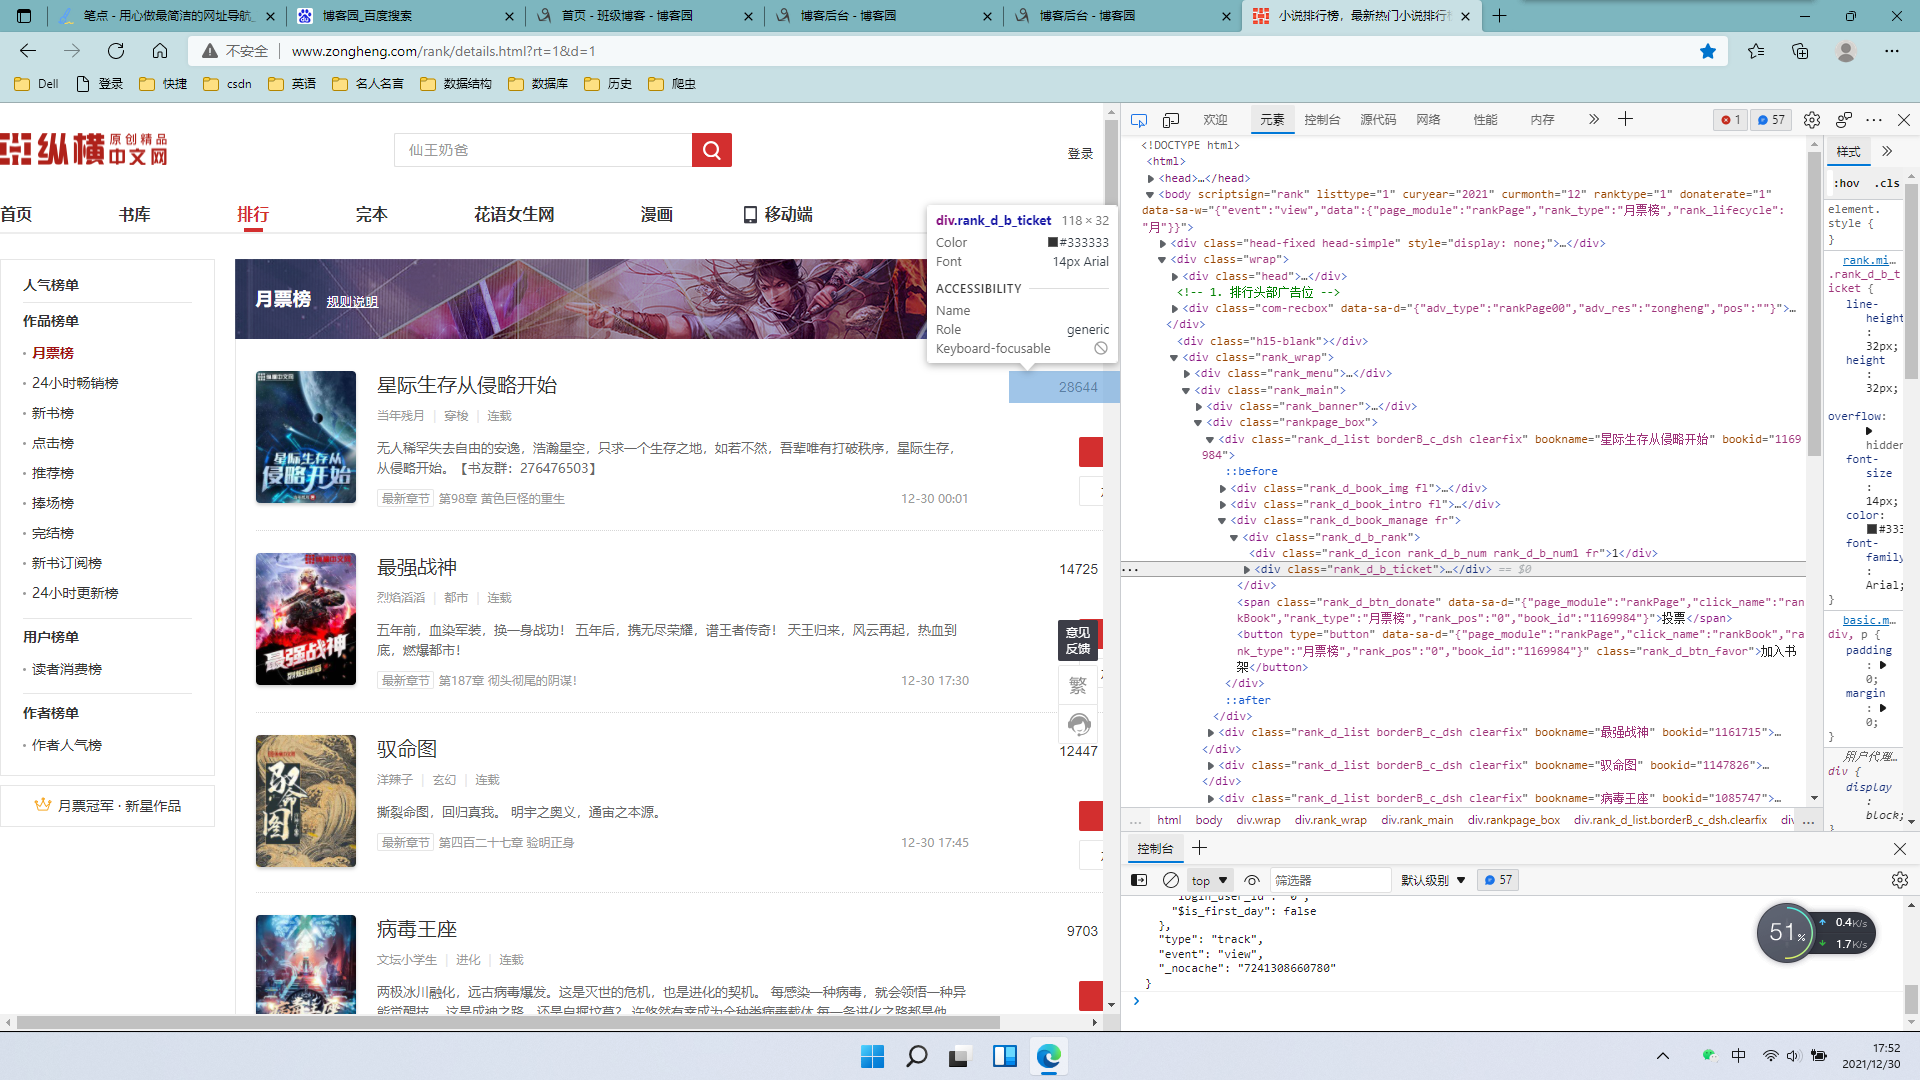Show the console sidebar panel icon
Viewport: 1920px width, 1080px height.
tap(1139, 880)
